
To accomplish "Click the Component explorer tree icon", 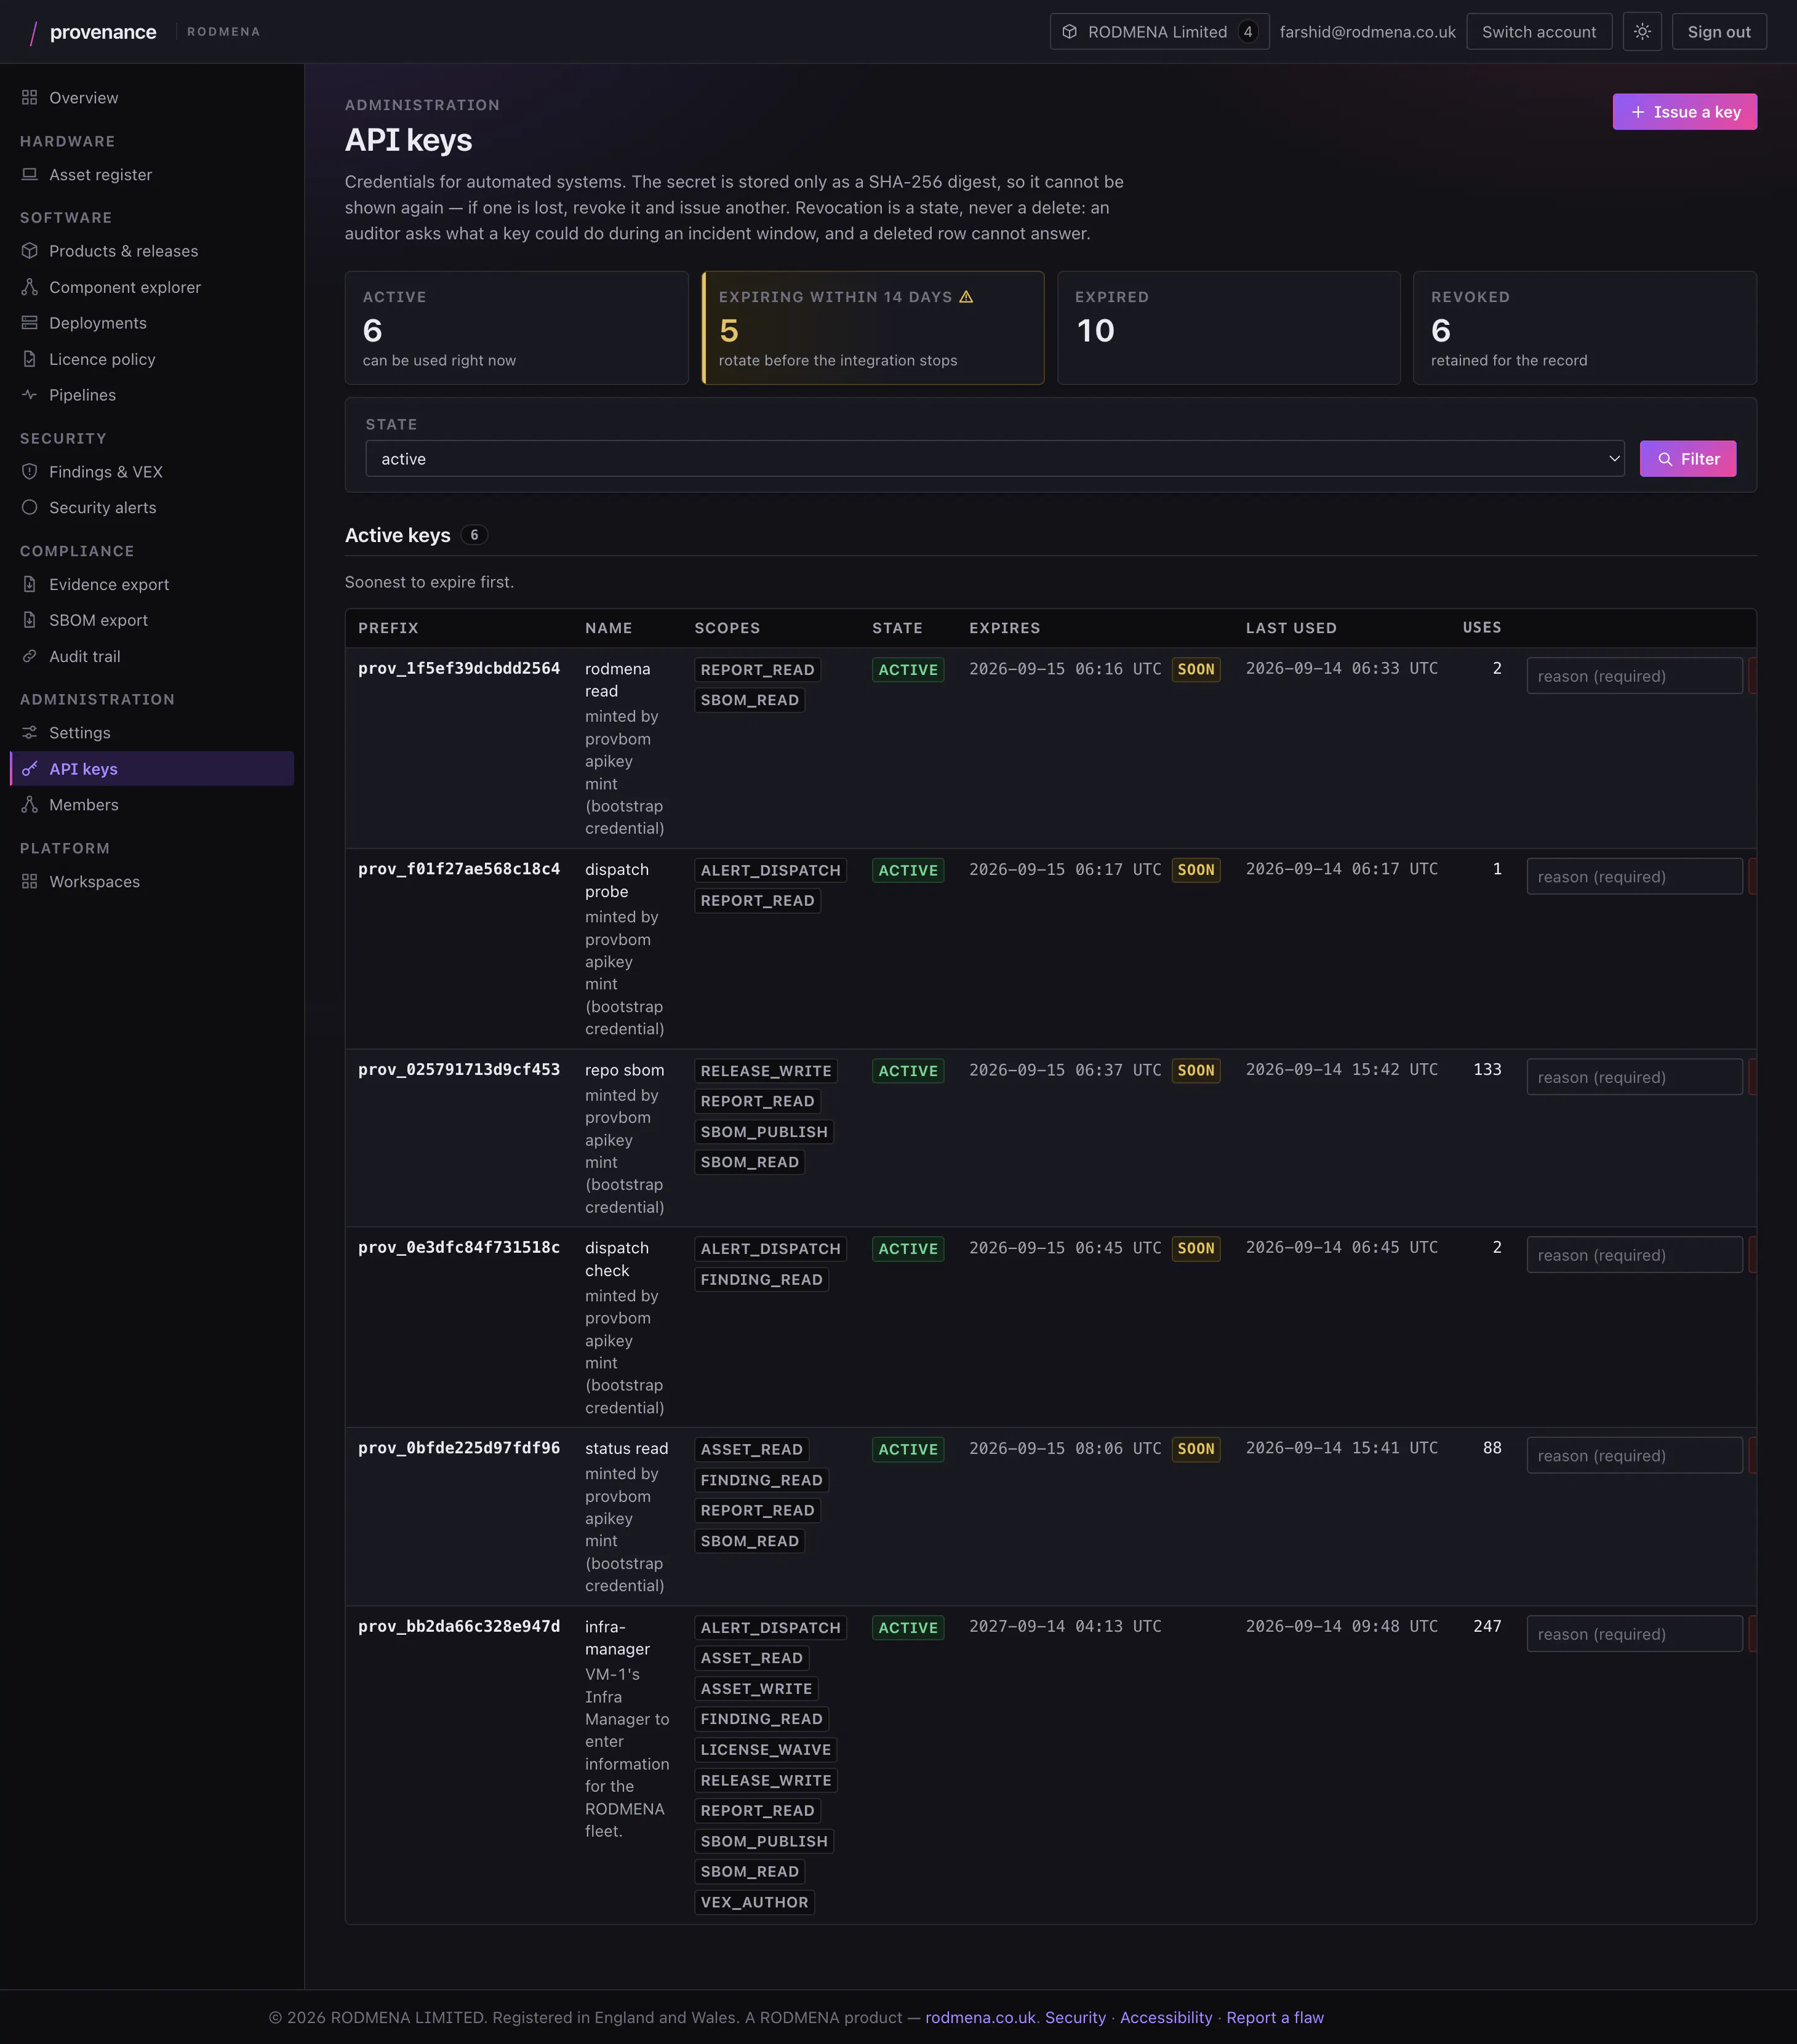I will coord(30,287).
